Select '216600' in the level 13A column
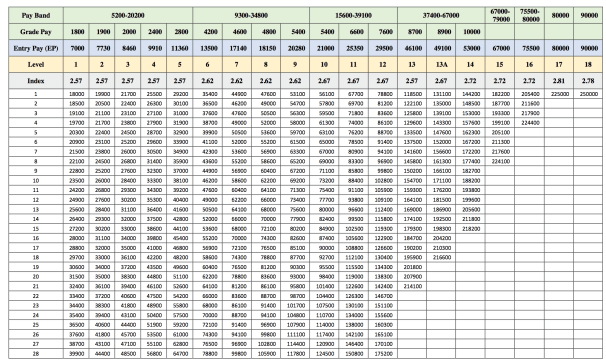 click(441, 257)
